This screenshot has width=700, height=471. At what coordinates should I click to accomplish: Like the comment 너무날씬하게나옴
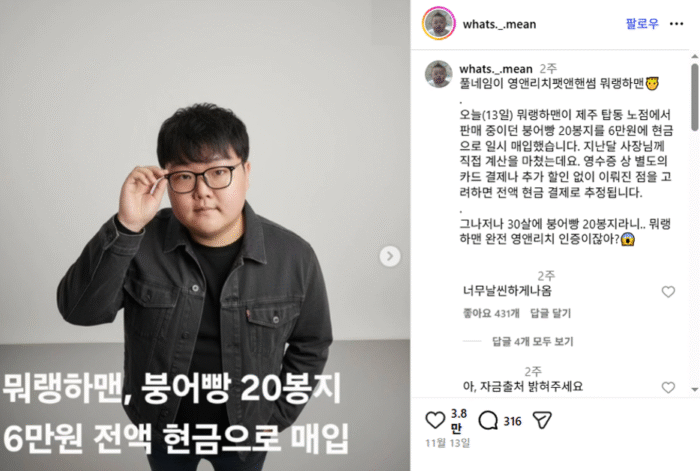[x=668, y=292]
